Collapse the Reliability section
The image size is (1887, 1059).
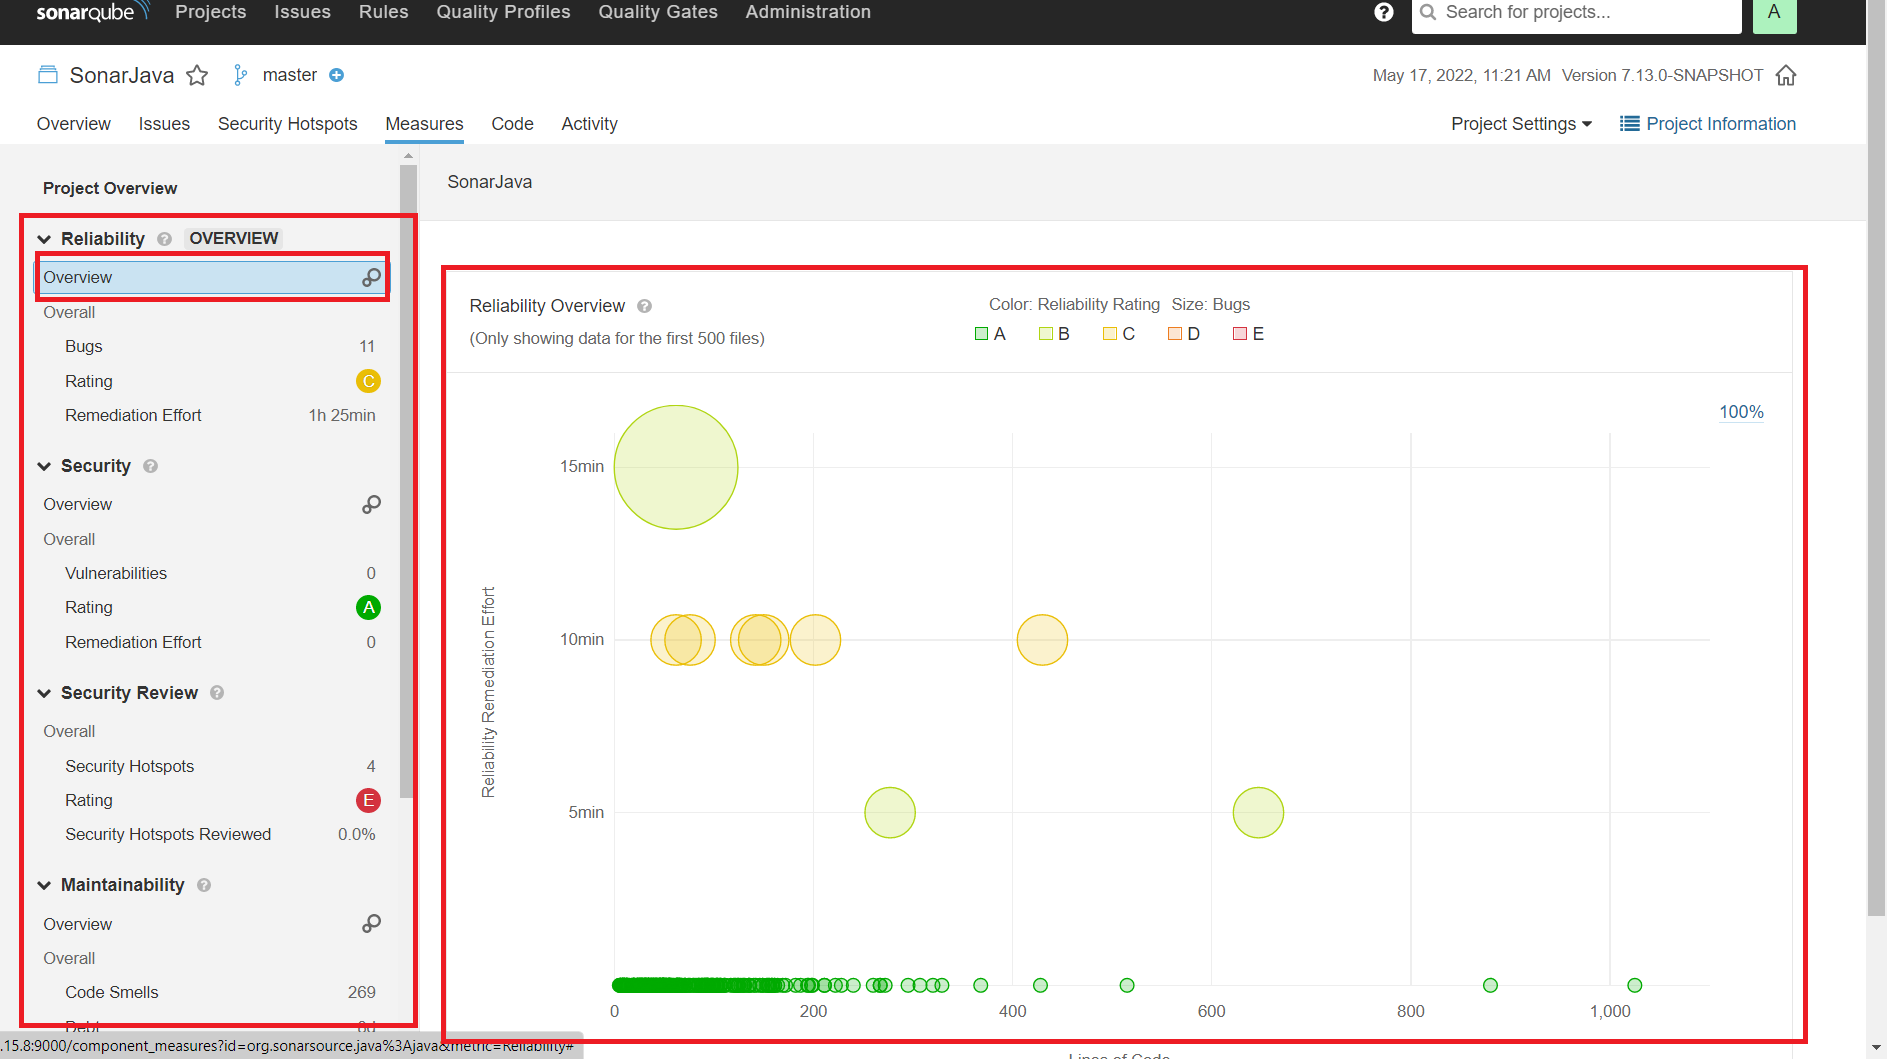click(x=44, y=239)
